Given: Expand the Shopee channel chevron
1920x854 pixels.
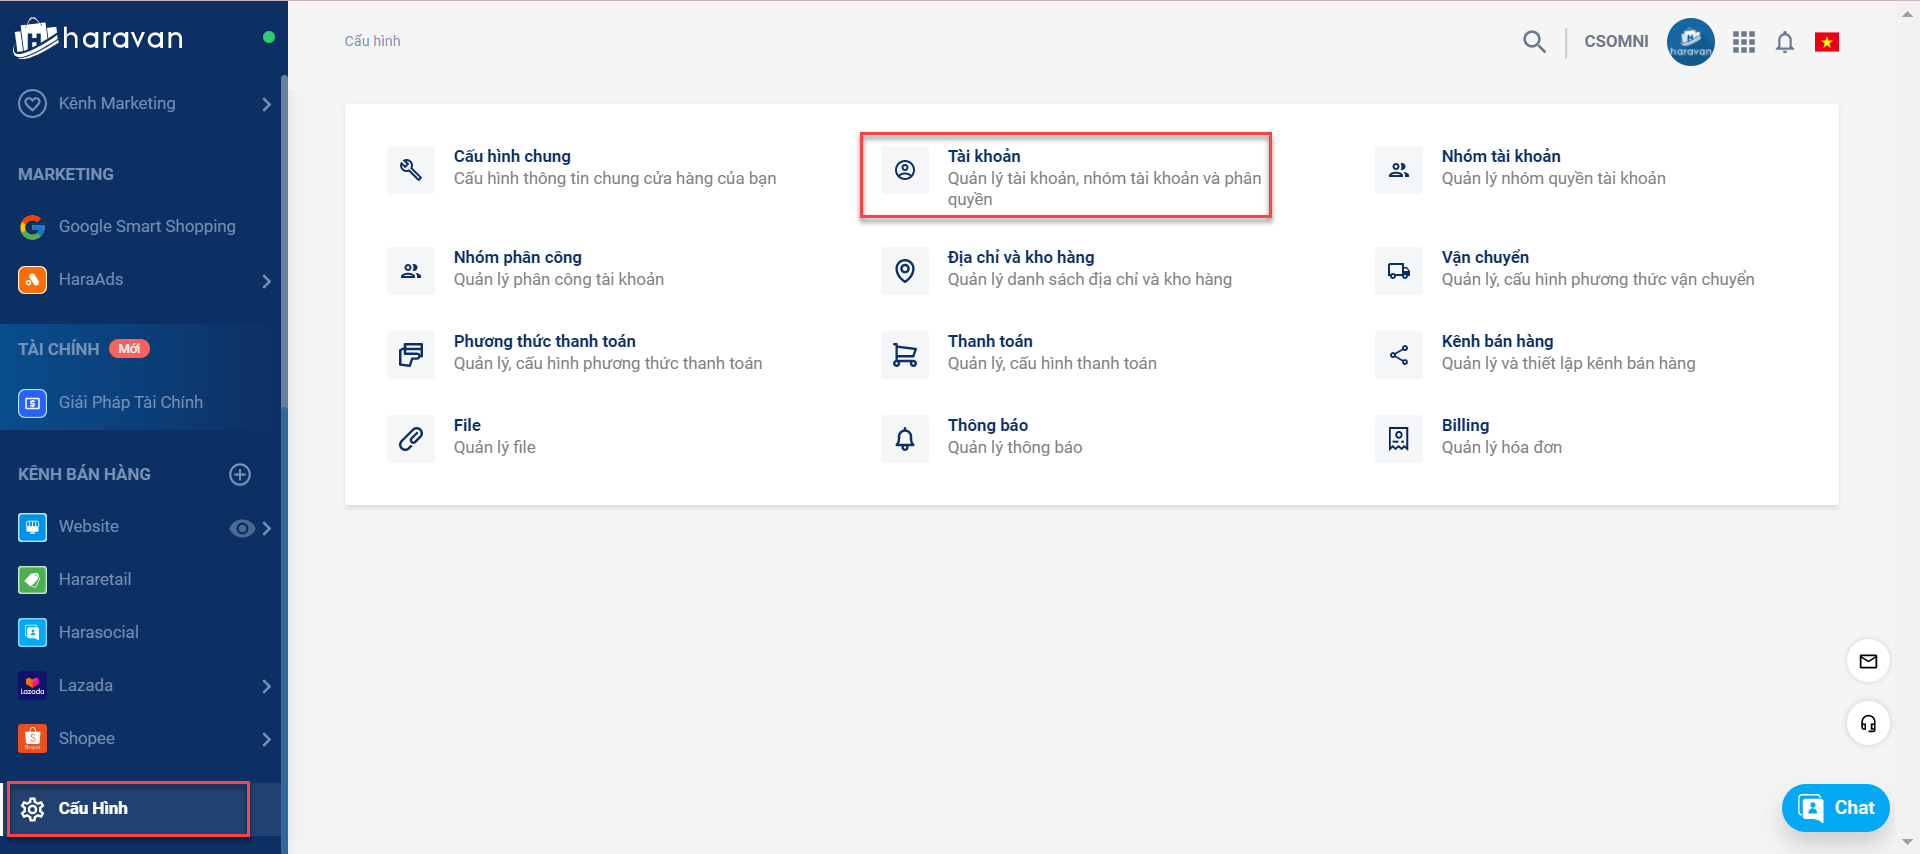Looking at the screenshot, I should coord(266,739).
